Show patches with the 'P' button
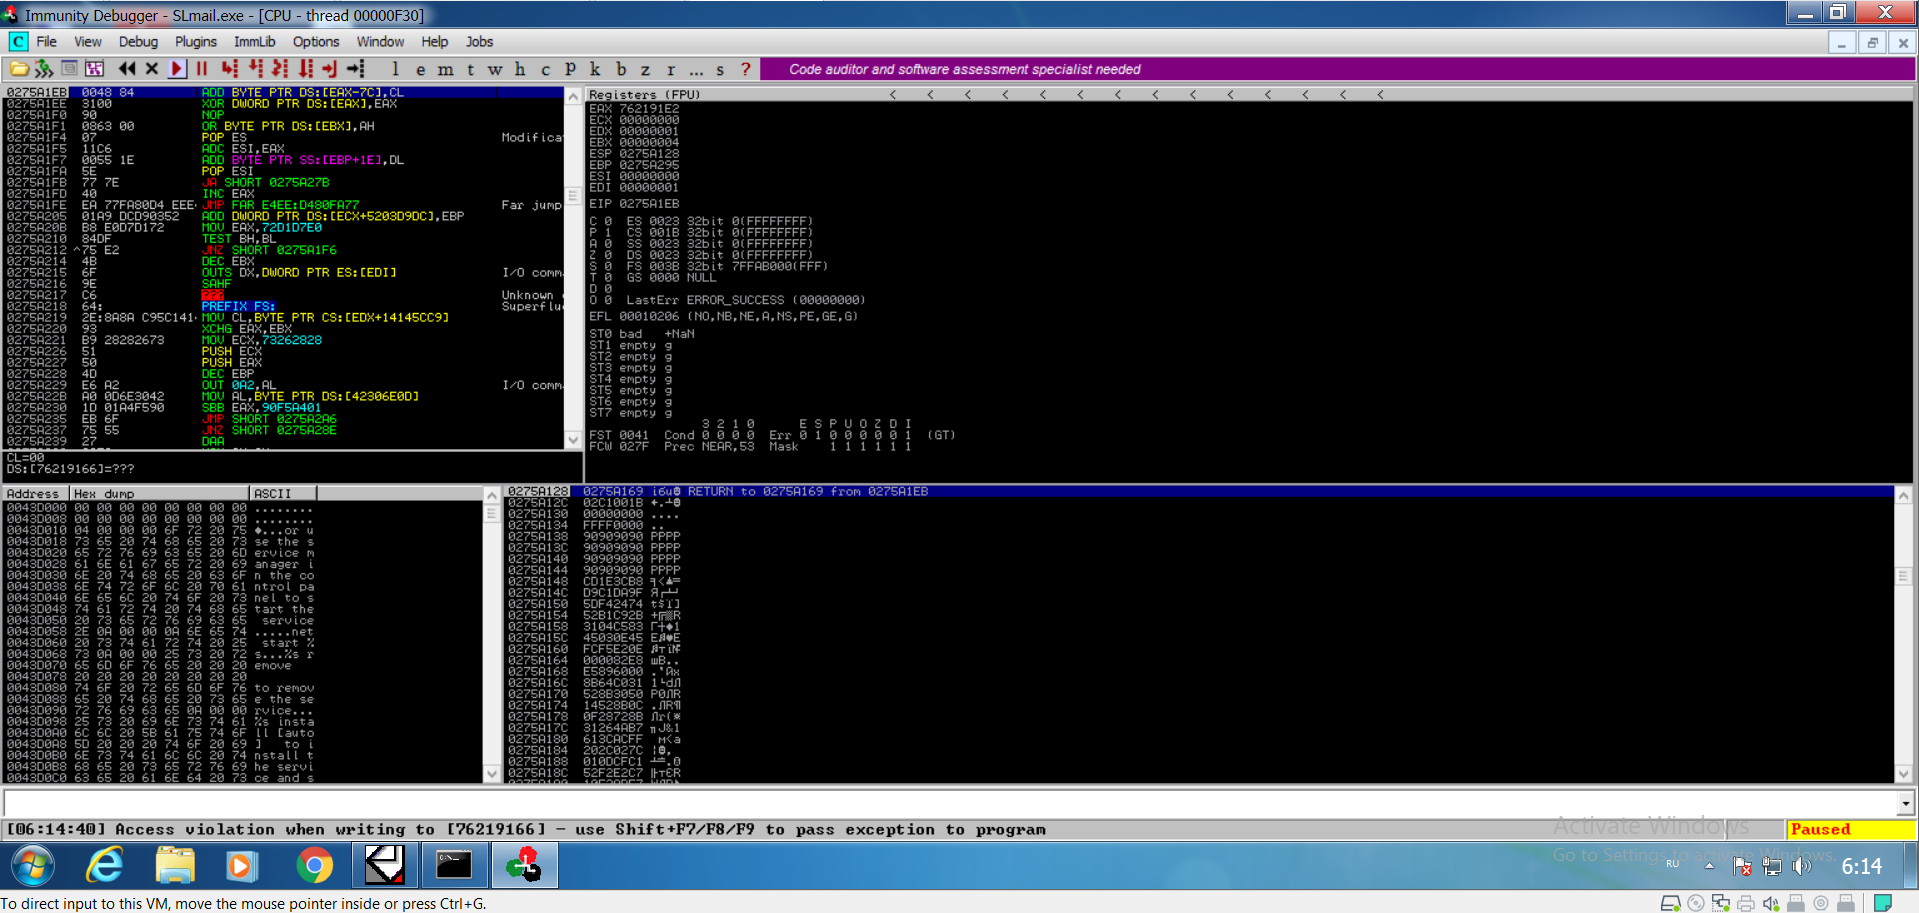This screenshot has width=1919, height=913. pos(571,69)
